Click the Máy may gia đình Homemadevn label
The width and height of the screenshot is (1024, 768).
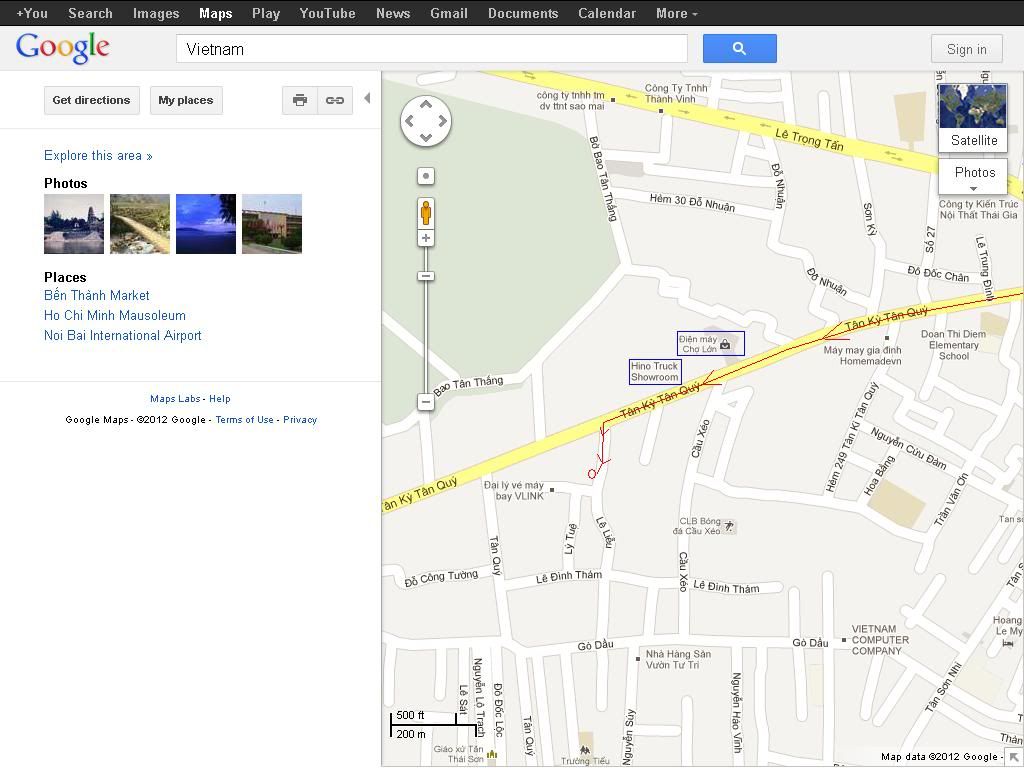863,355
